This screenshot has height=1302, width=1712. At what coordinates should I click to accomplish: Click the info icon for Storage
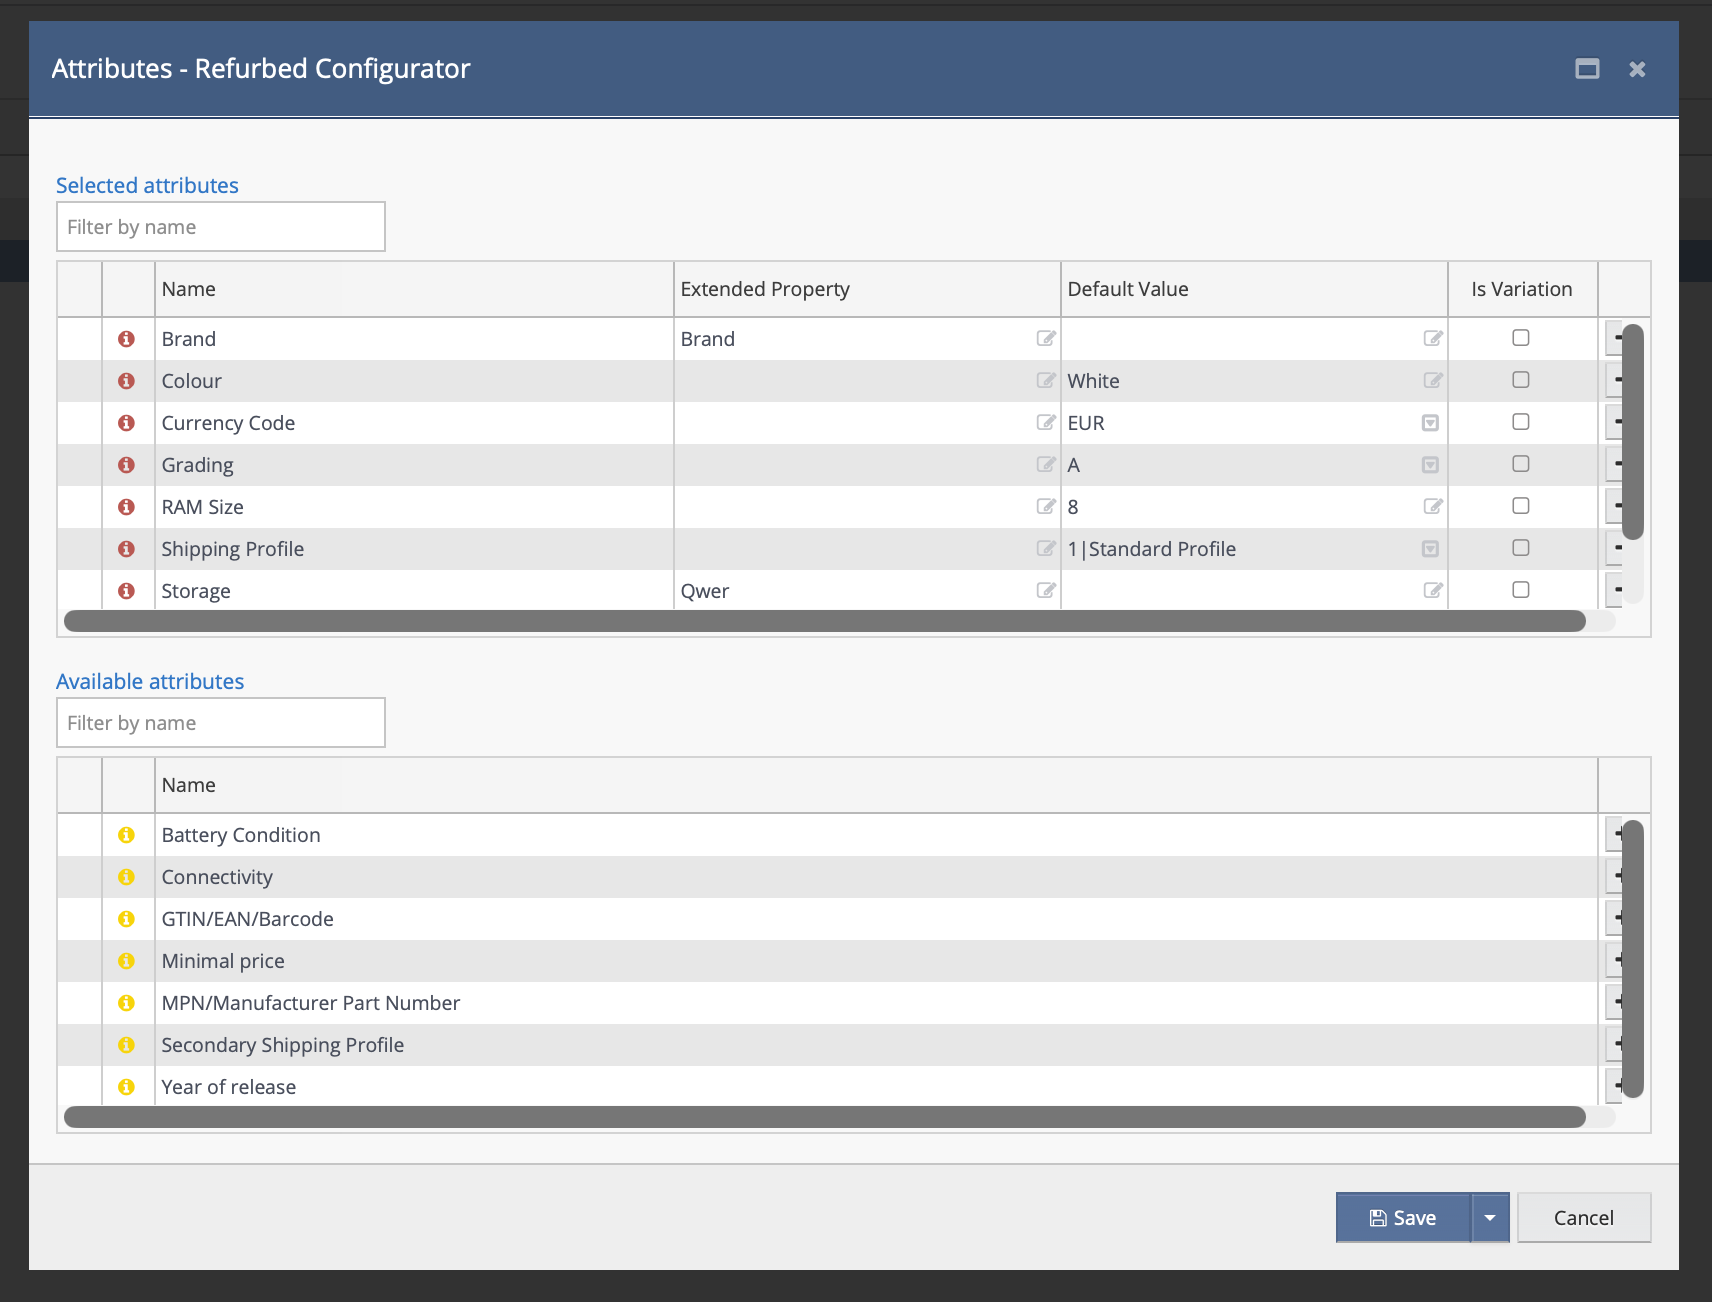point(126,591)
